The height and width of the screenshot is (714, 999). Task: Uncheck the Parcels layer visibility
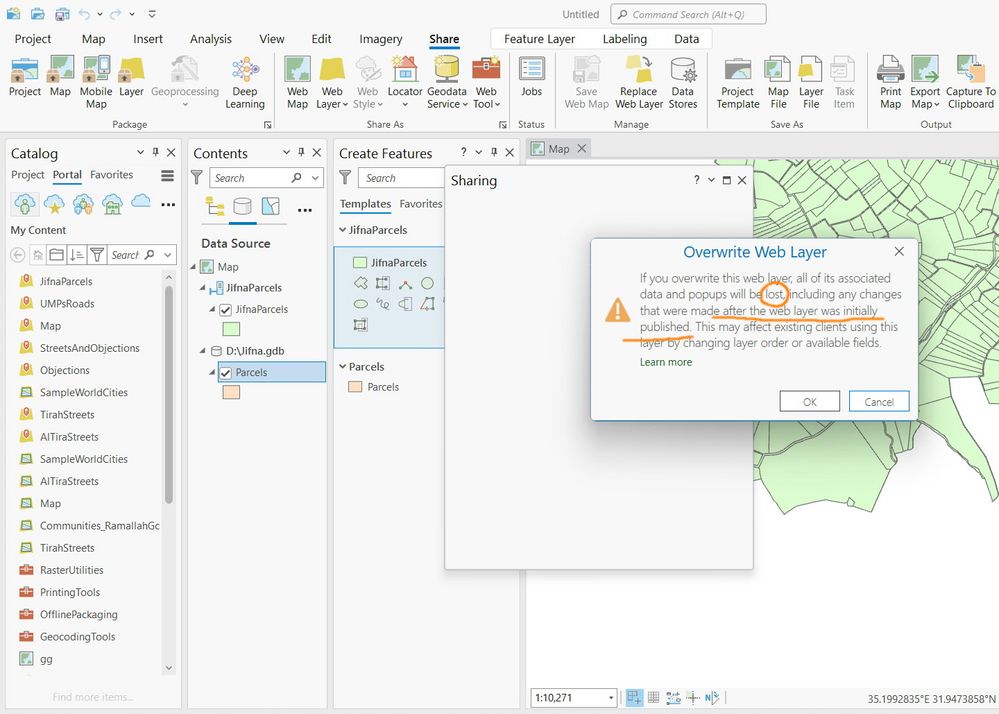pos(225,373)
